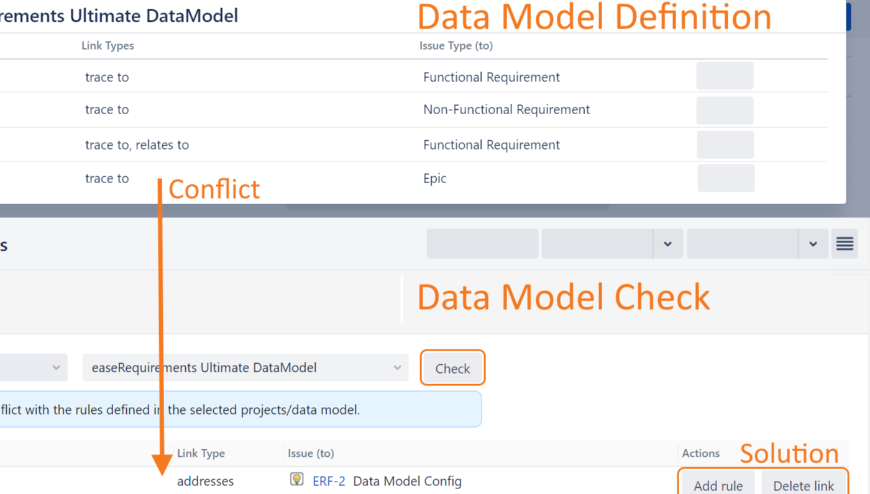Click the Actions column header
Image resolution: width=870 pixels, height=494 pixels.
coord(700,454)
